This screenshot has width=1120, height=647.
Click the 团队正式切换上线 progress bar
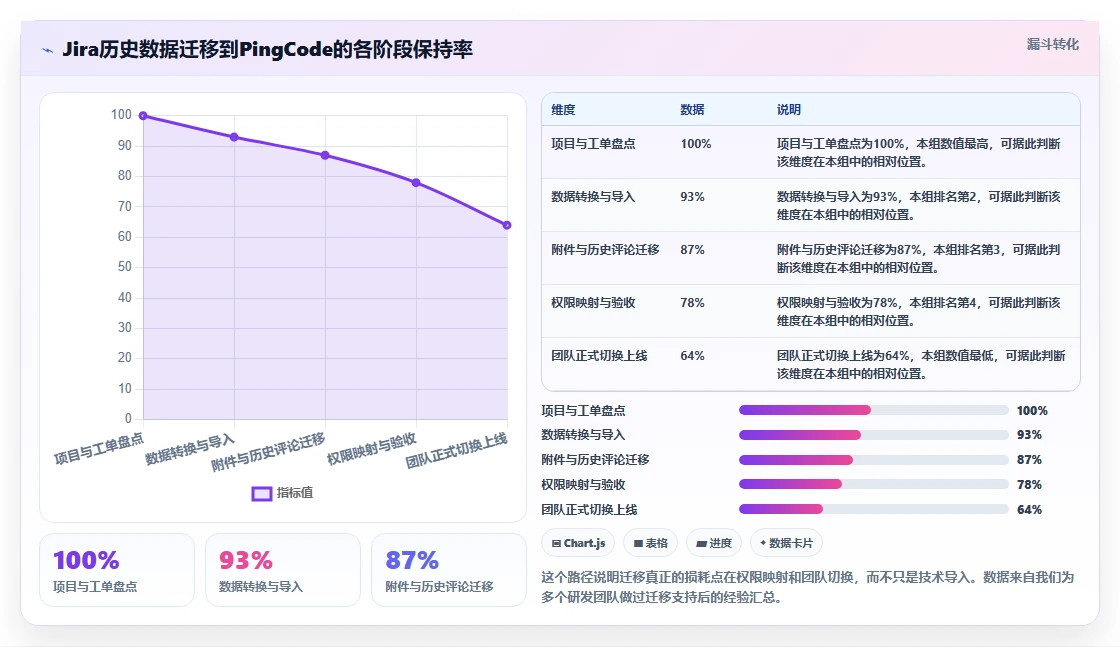click(x=874, y=509)
